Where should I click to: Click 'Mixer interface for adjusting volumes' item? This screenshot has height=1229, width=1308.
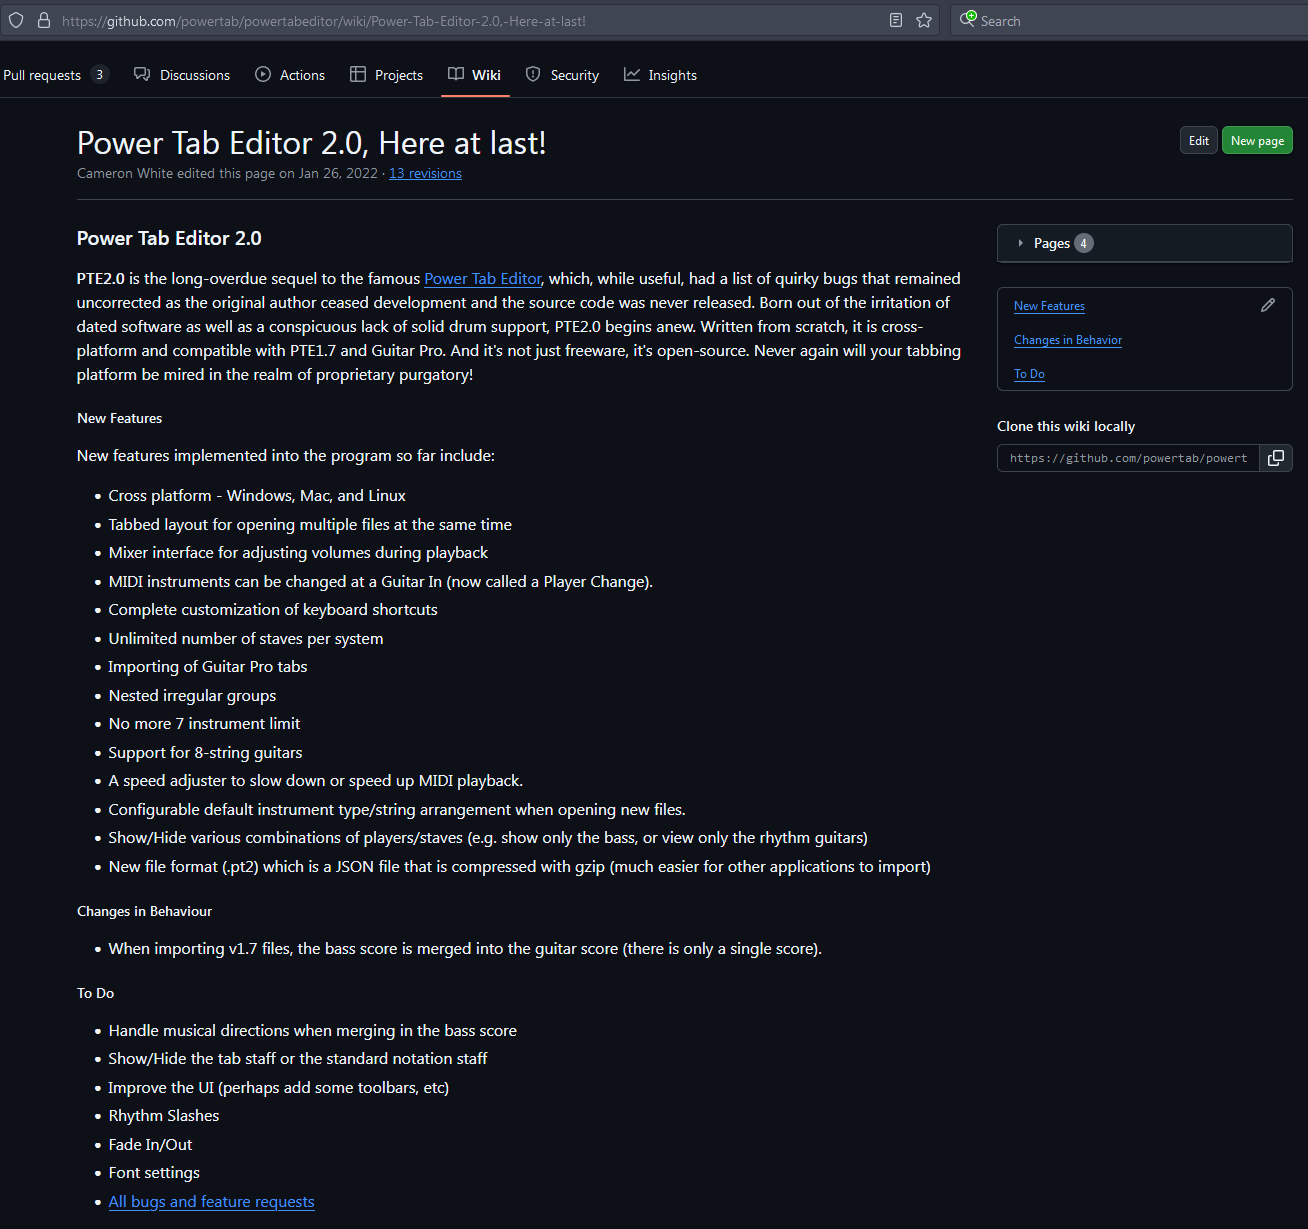click(x=298, y=553)
